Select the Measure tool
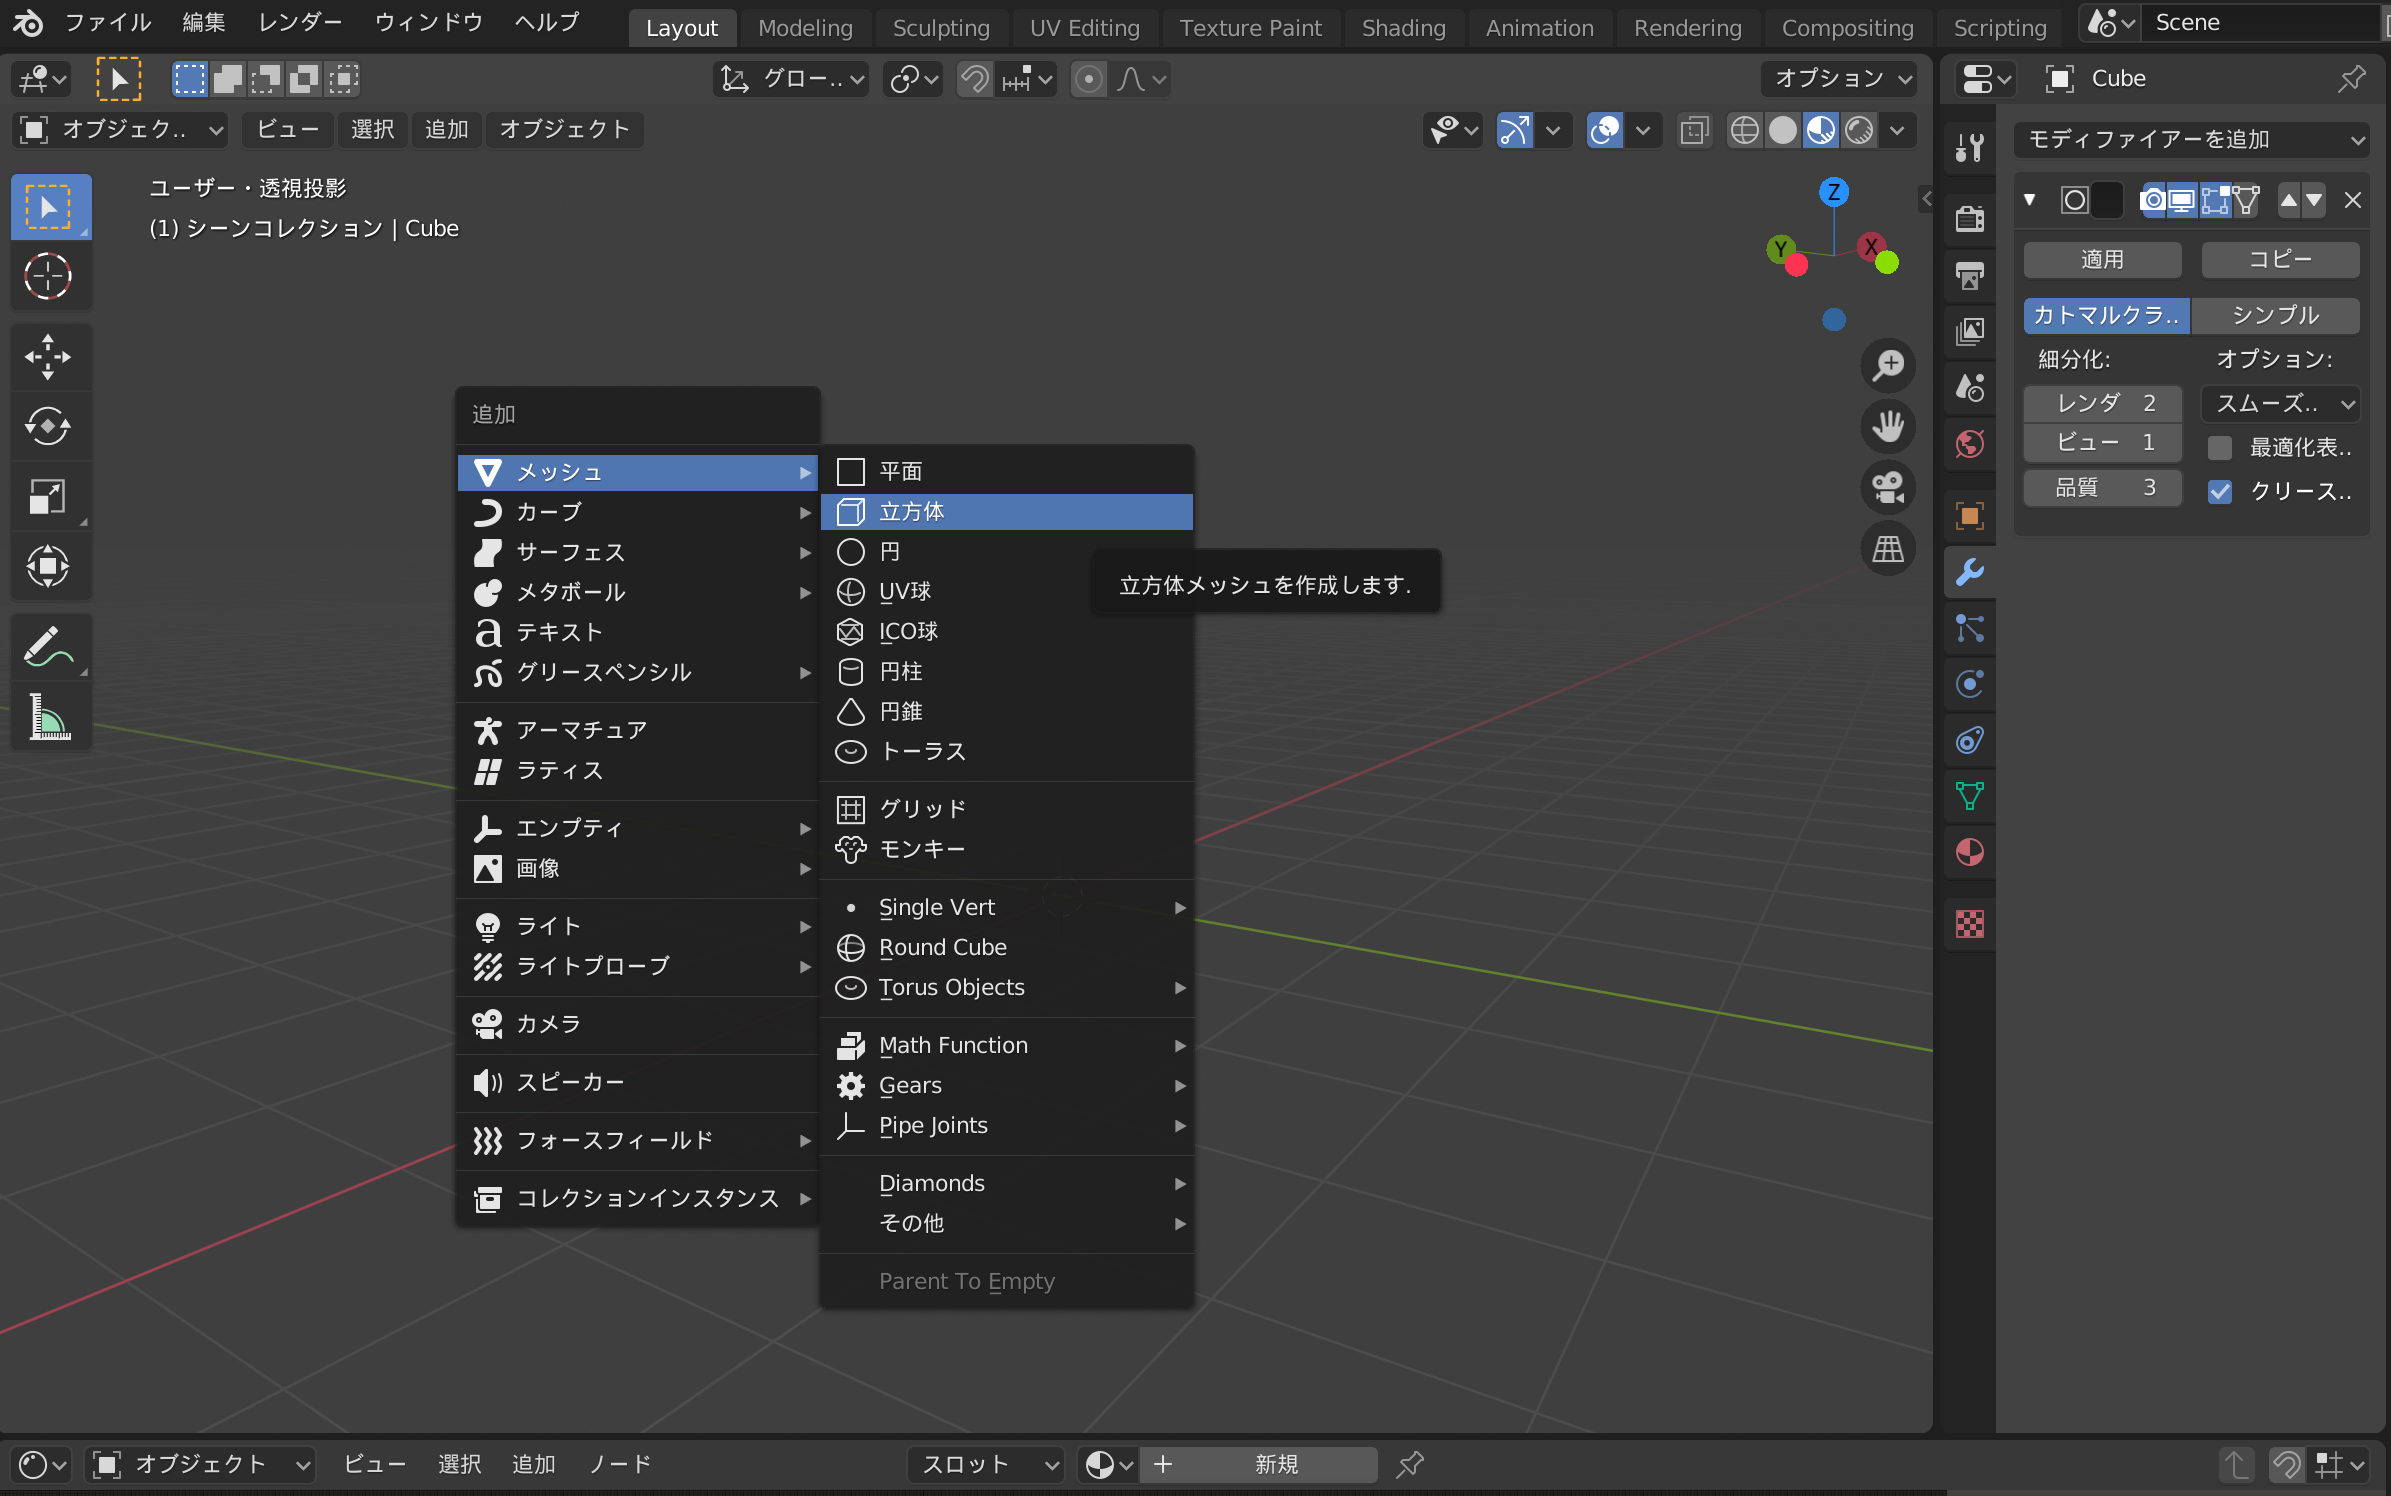Viewport: 2391px width, 1496px height. 47,718
